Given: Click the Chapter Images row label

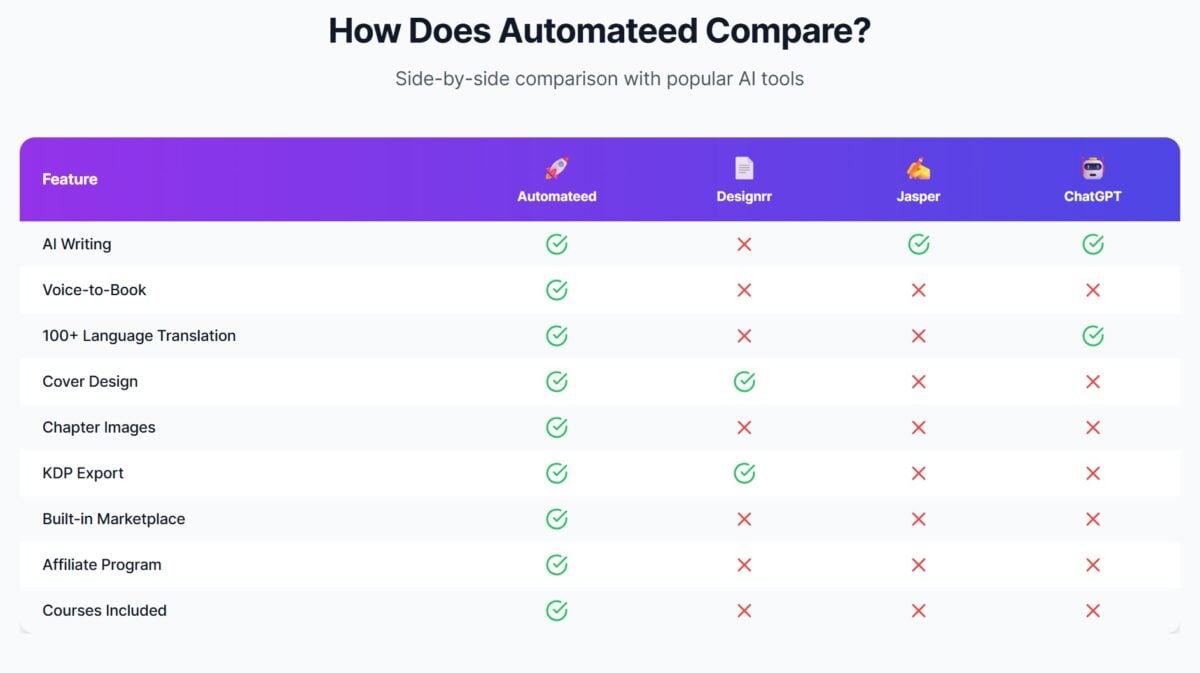Looking at the screenshot, I should [x=99, y=427].
